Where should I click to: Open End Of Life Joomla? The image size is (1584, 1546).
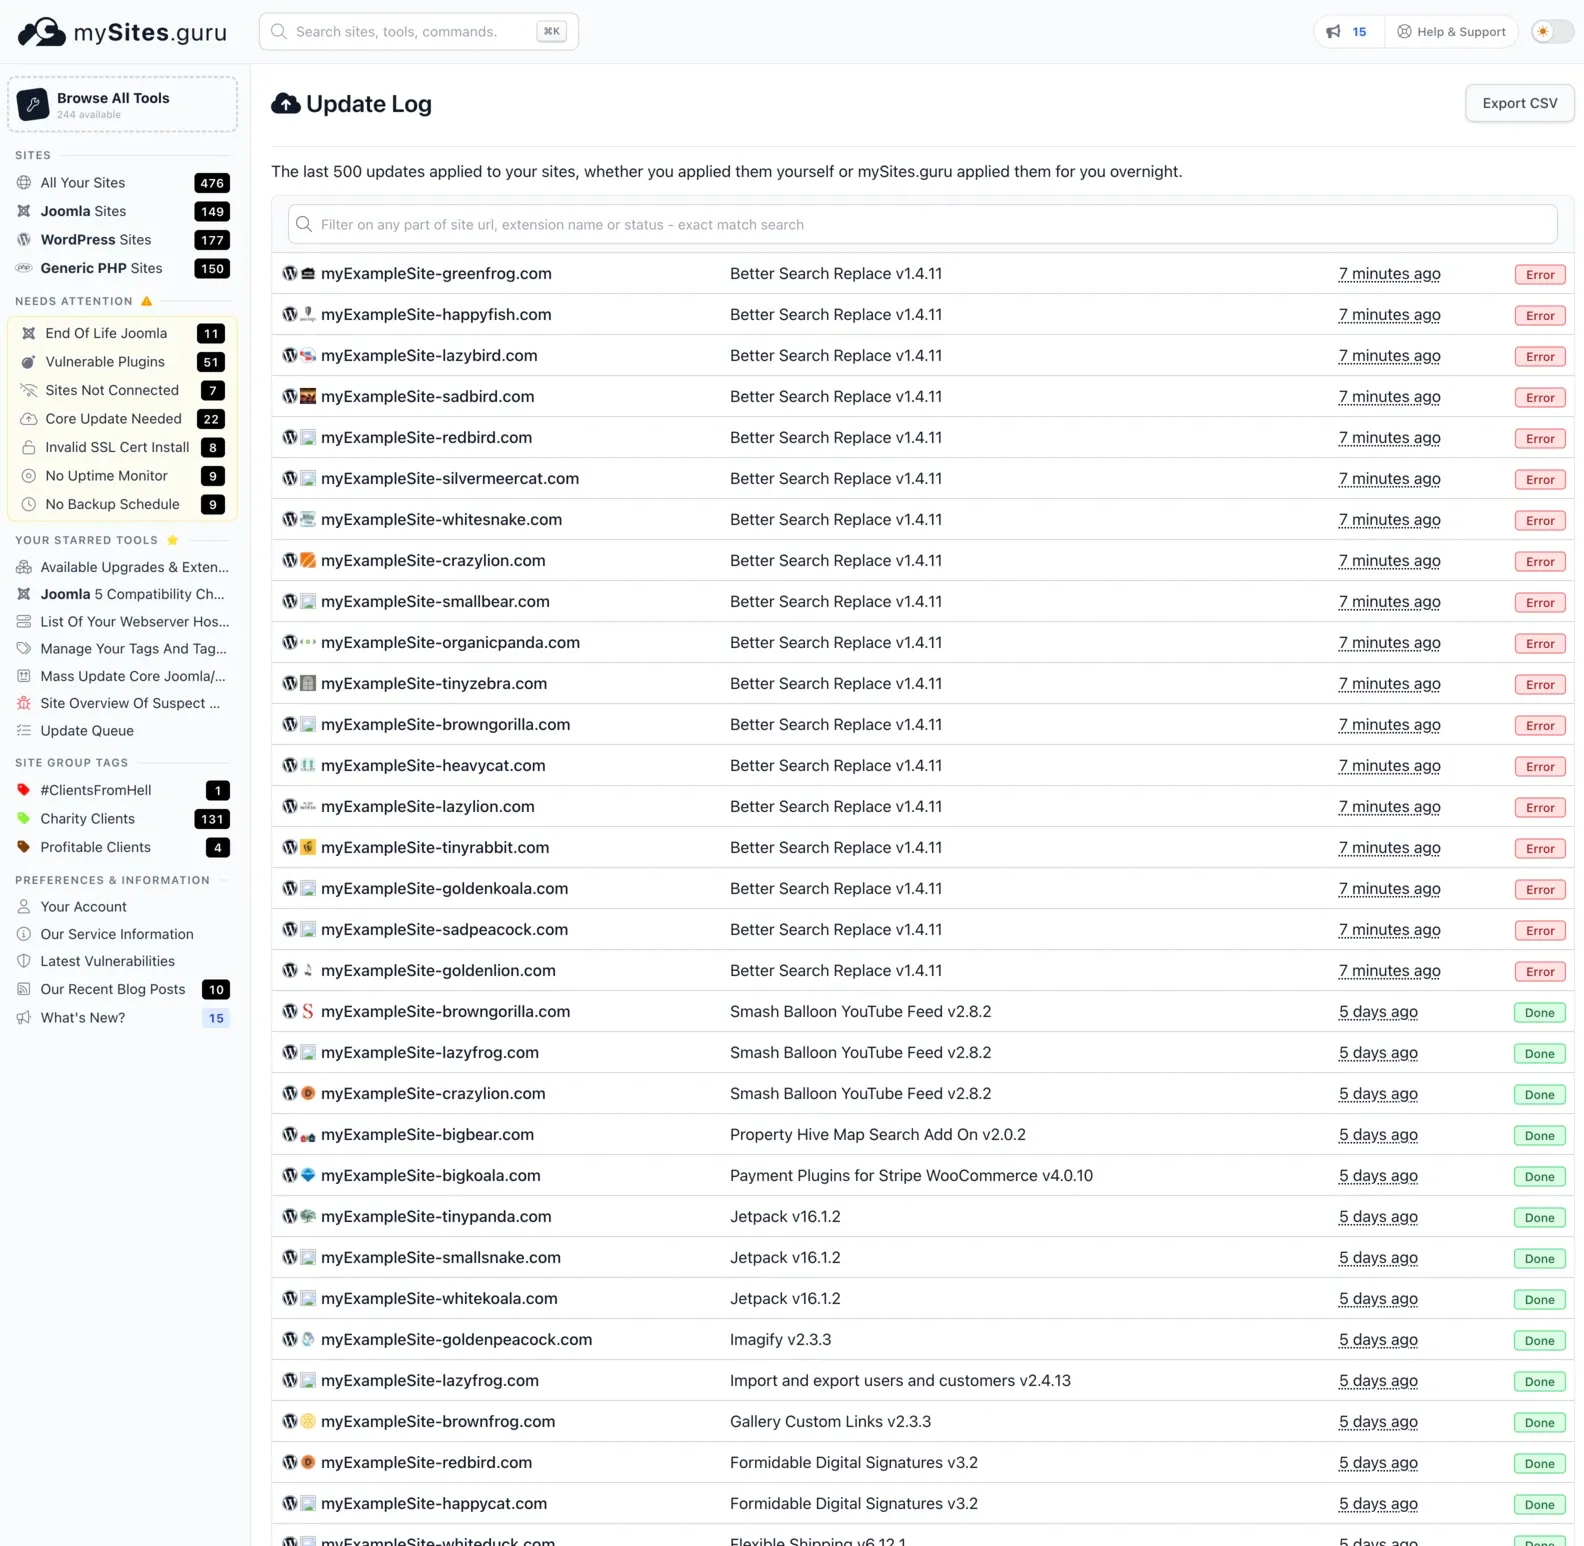pos(123,333)
